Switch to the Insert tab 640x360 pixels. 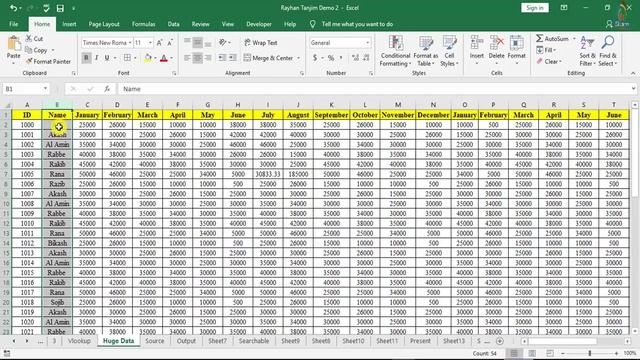69,24
